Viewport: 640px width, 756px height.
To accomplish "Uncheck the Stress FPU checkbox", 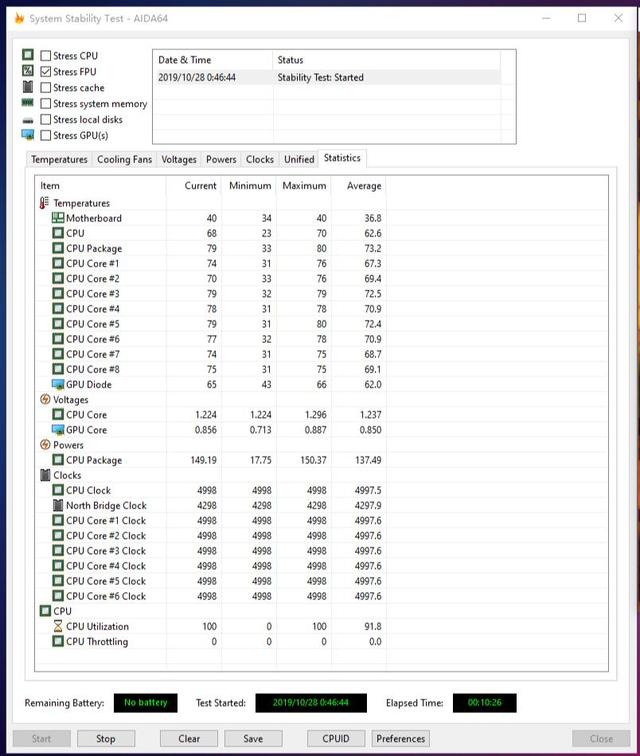I will (x=46, y=72).
